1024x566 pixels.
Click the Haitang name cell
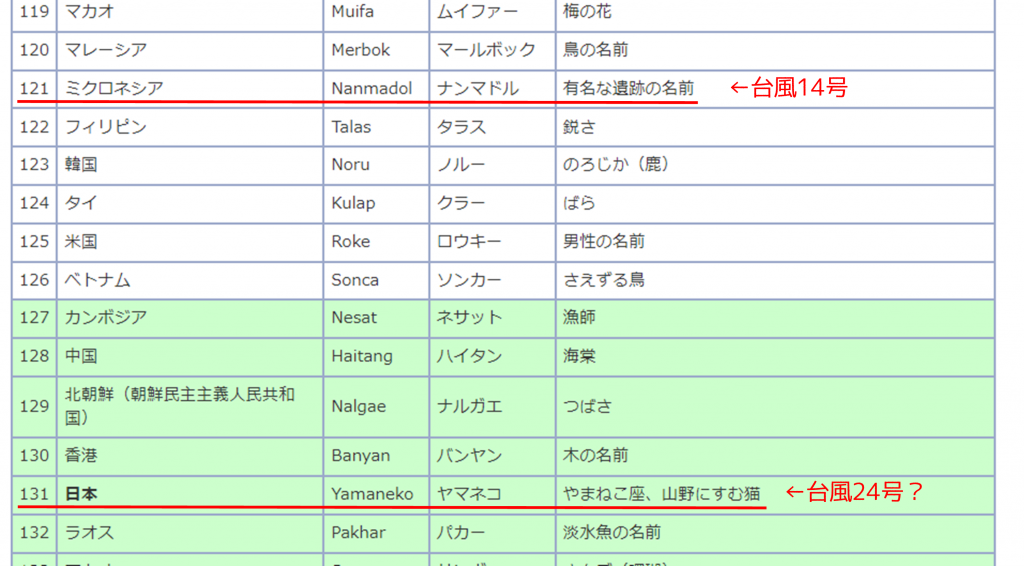(362, 356)
